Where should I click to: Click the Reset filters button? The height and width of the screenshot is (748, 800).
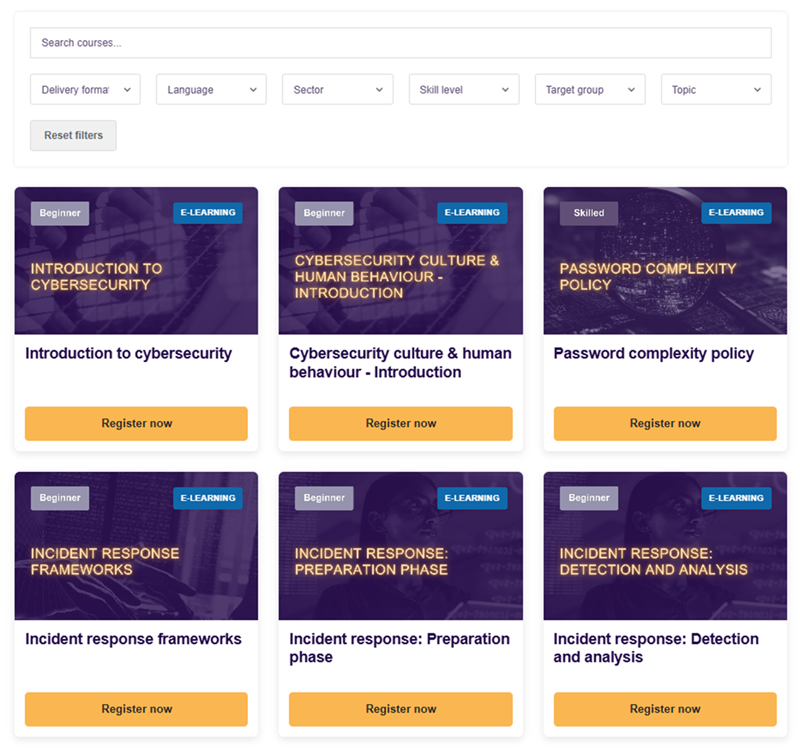tap(73, 135)
